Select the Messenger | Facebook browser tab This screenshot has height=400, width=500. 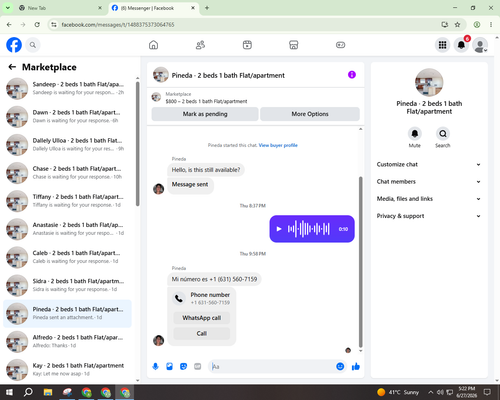(x=153, y=8)
